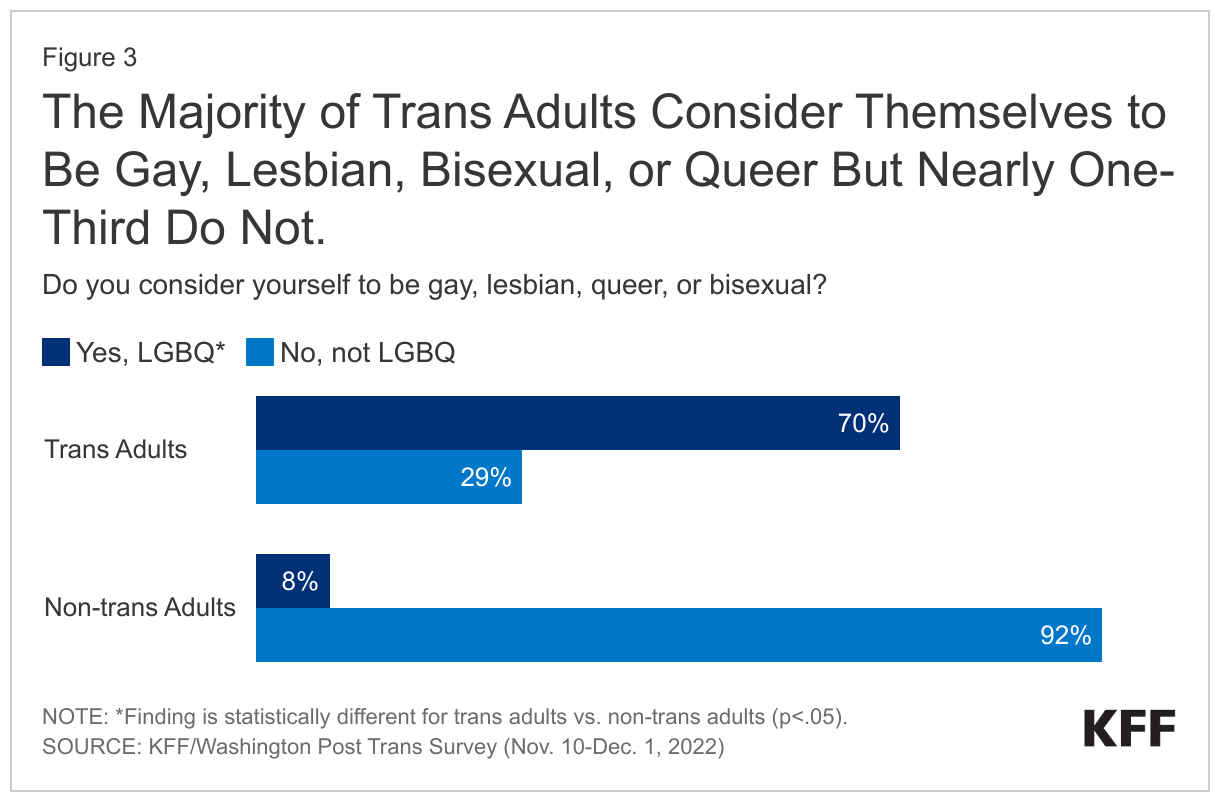Click the "Trans Adults" row label
The height and width of the screenshot is (804, 1220).
[116, 449]
